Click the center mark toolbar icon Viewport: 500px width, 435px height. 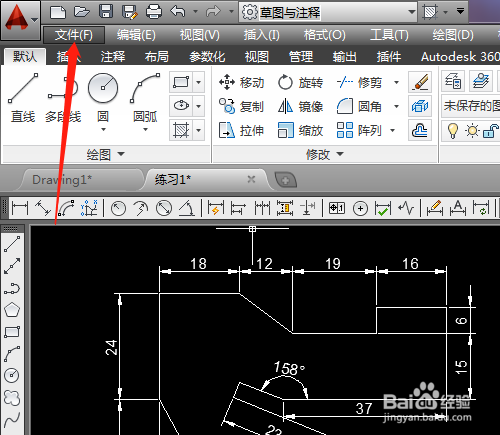click(360, 209)
